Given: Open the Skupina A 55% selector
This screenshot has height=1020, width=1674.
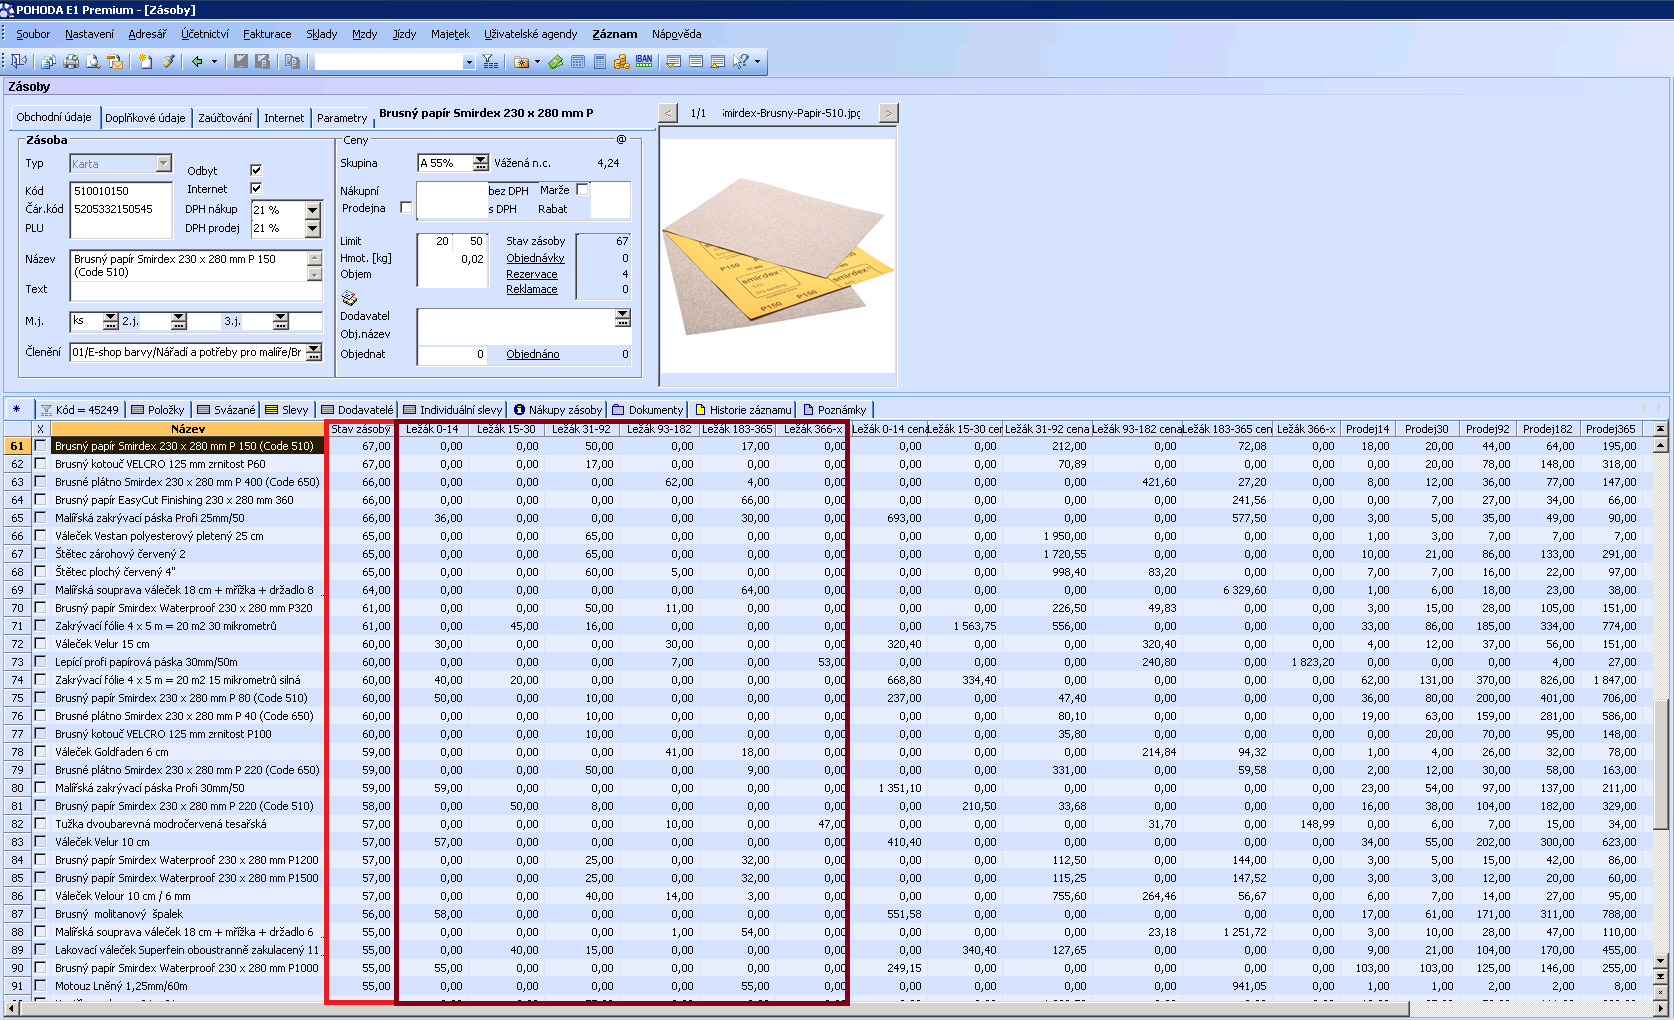Looking at the screenshot, I should tap(481, 163).
